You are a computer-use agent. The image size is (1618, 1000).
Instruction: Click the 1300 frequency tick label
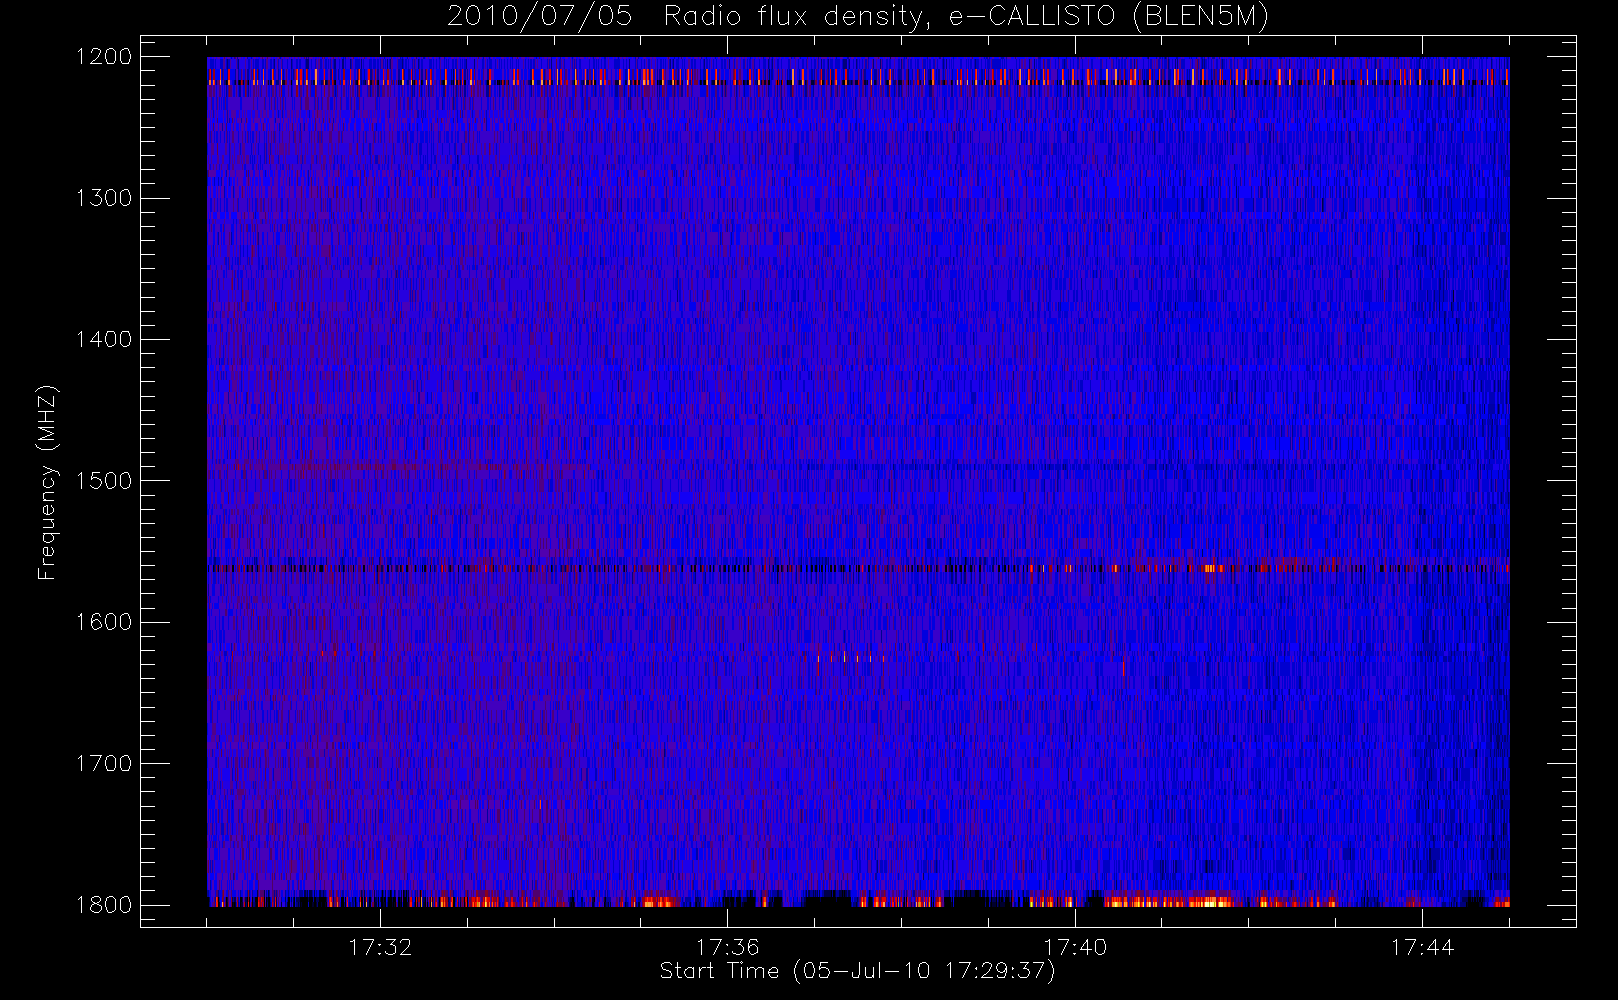tap(104, 198)
